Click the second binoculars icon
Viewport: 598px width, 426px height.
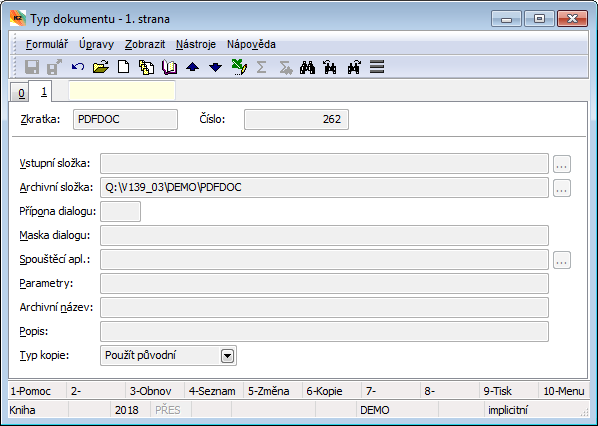point(330,68)
